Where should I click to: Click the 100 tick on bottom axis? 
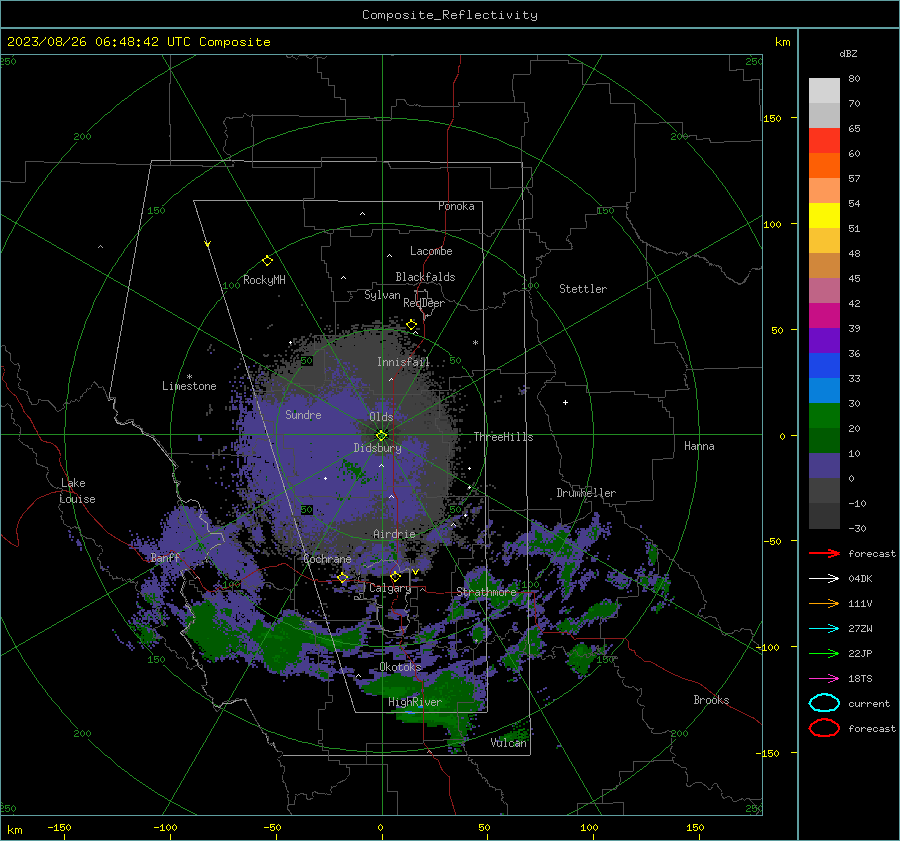pyautogui.click(x=589, y=827)
